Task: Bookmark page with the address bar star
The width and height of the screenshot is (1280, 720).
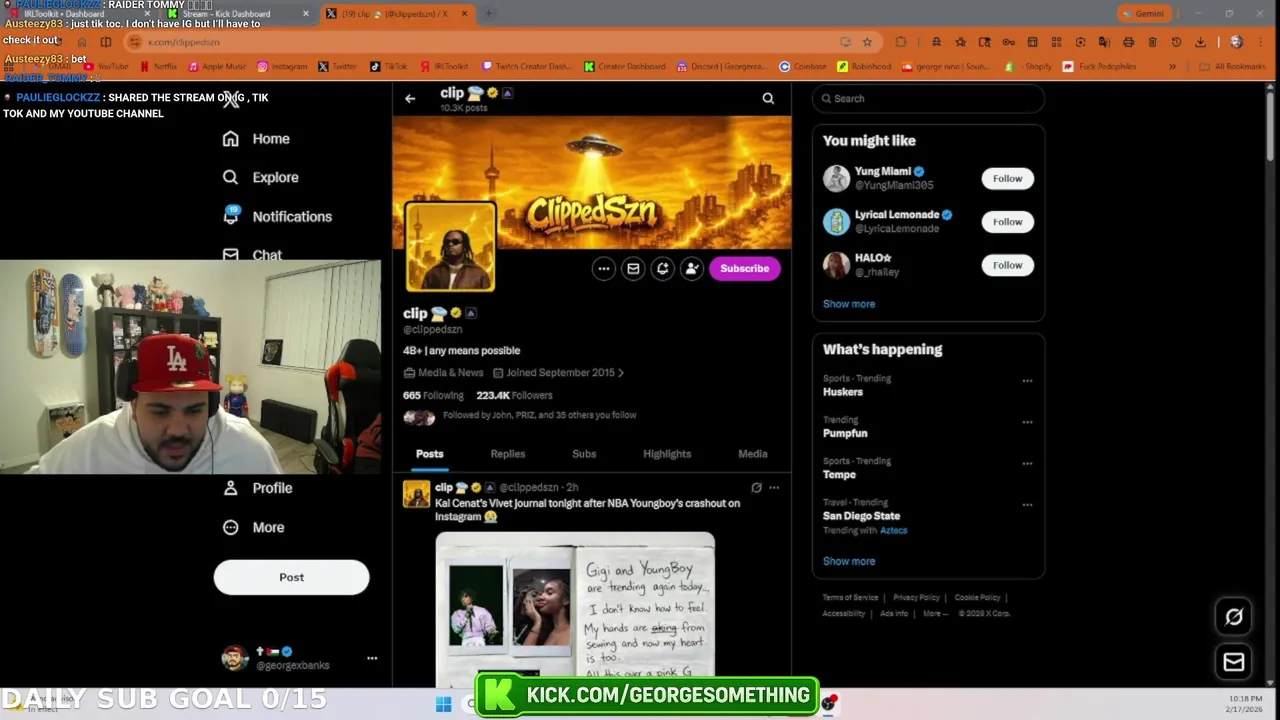Action: pyautogui.click(x=867, y=42)
